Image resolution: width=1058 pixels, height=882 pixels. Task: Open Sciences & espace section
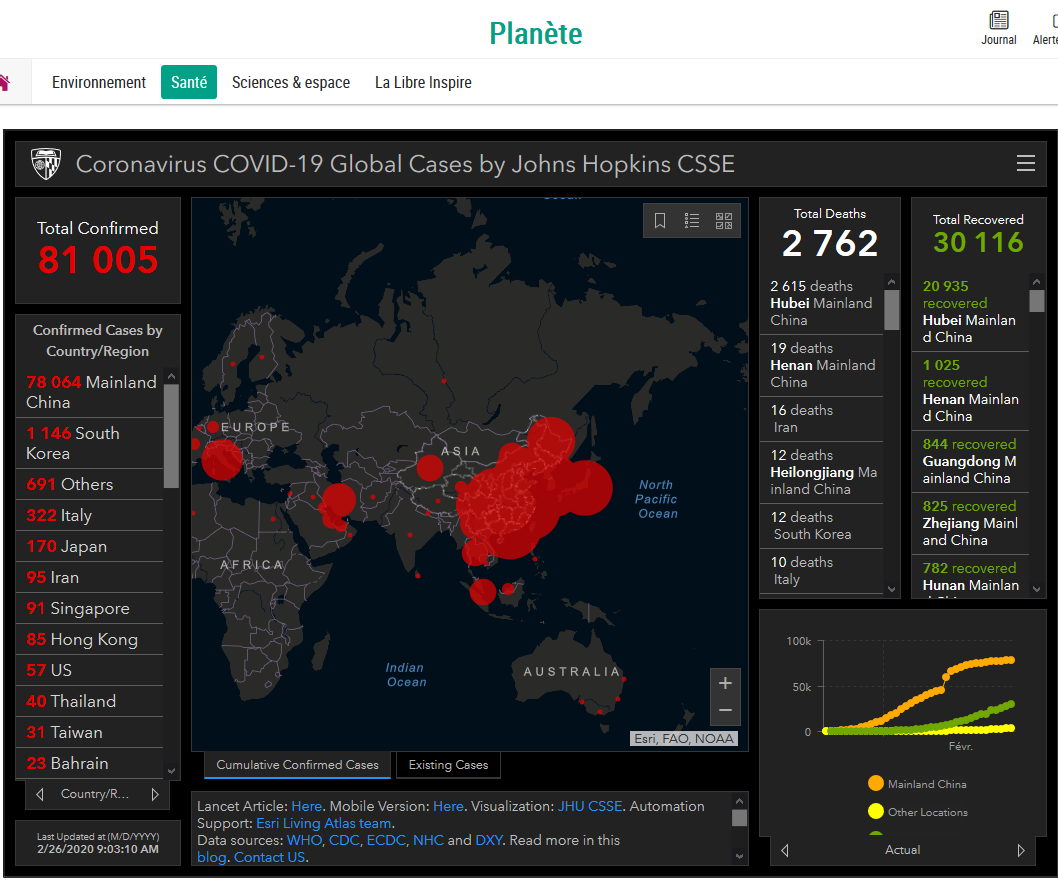tap(291, 82)
